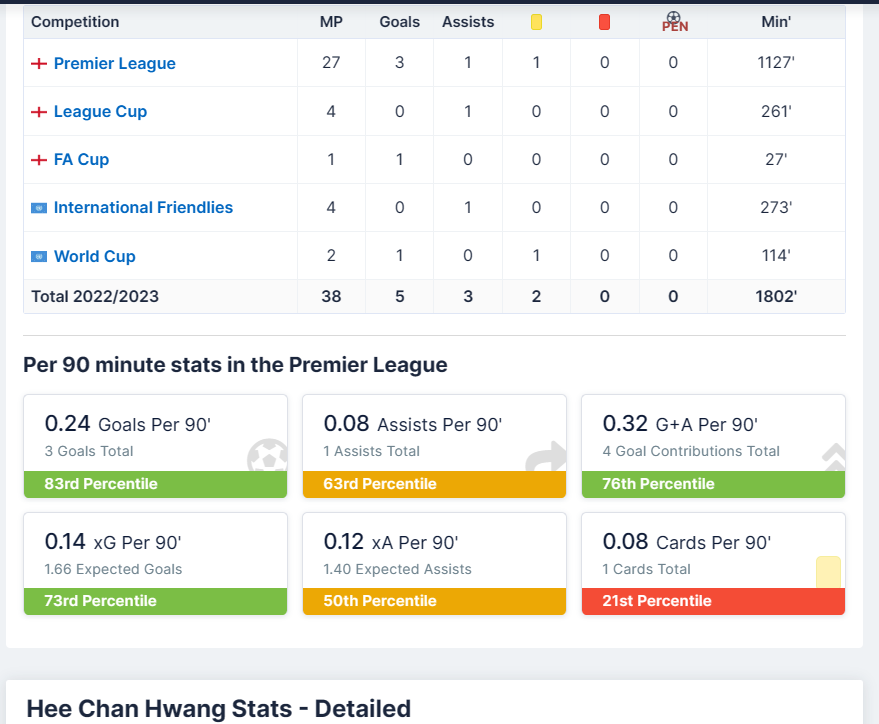Click the England flag beside Premier League
879x724 pixels.
39,64
